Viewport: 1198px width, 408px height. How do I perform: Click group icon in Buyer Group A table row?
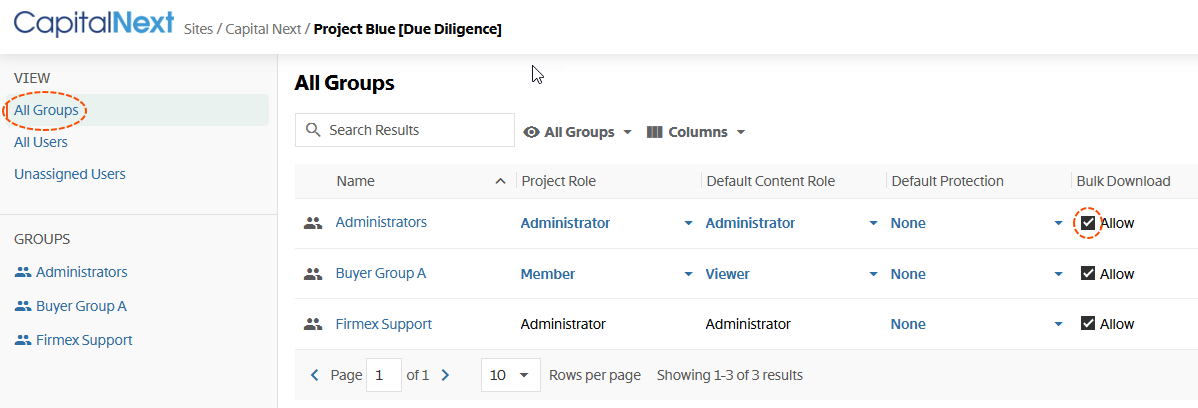tap(312, 274)
